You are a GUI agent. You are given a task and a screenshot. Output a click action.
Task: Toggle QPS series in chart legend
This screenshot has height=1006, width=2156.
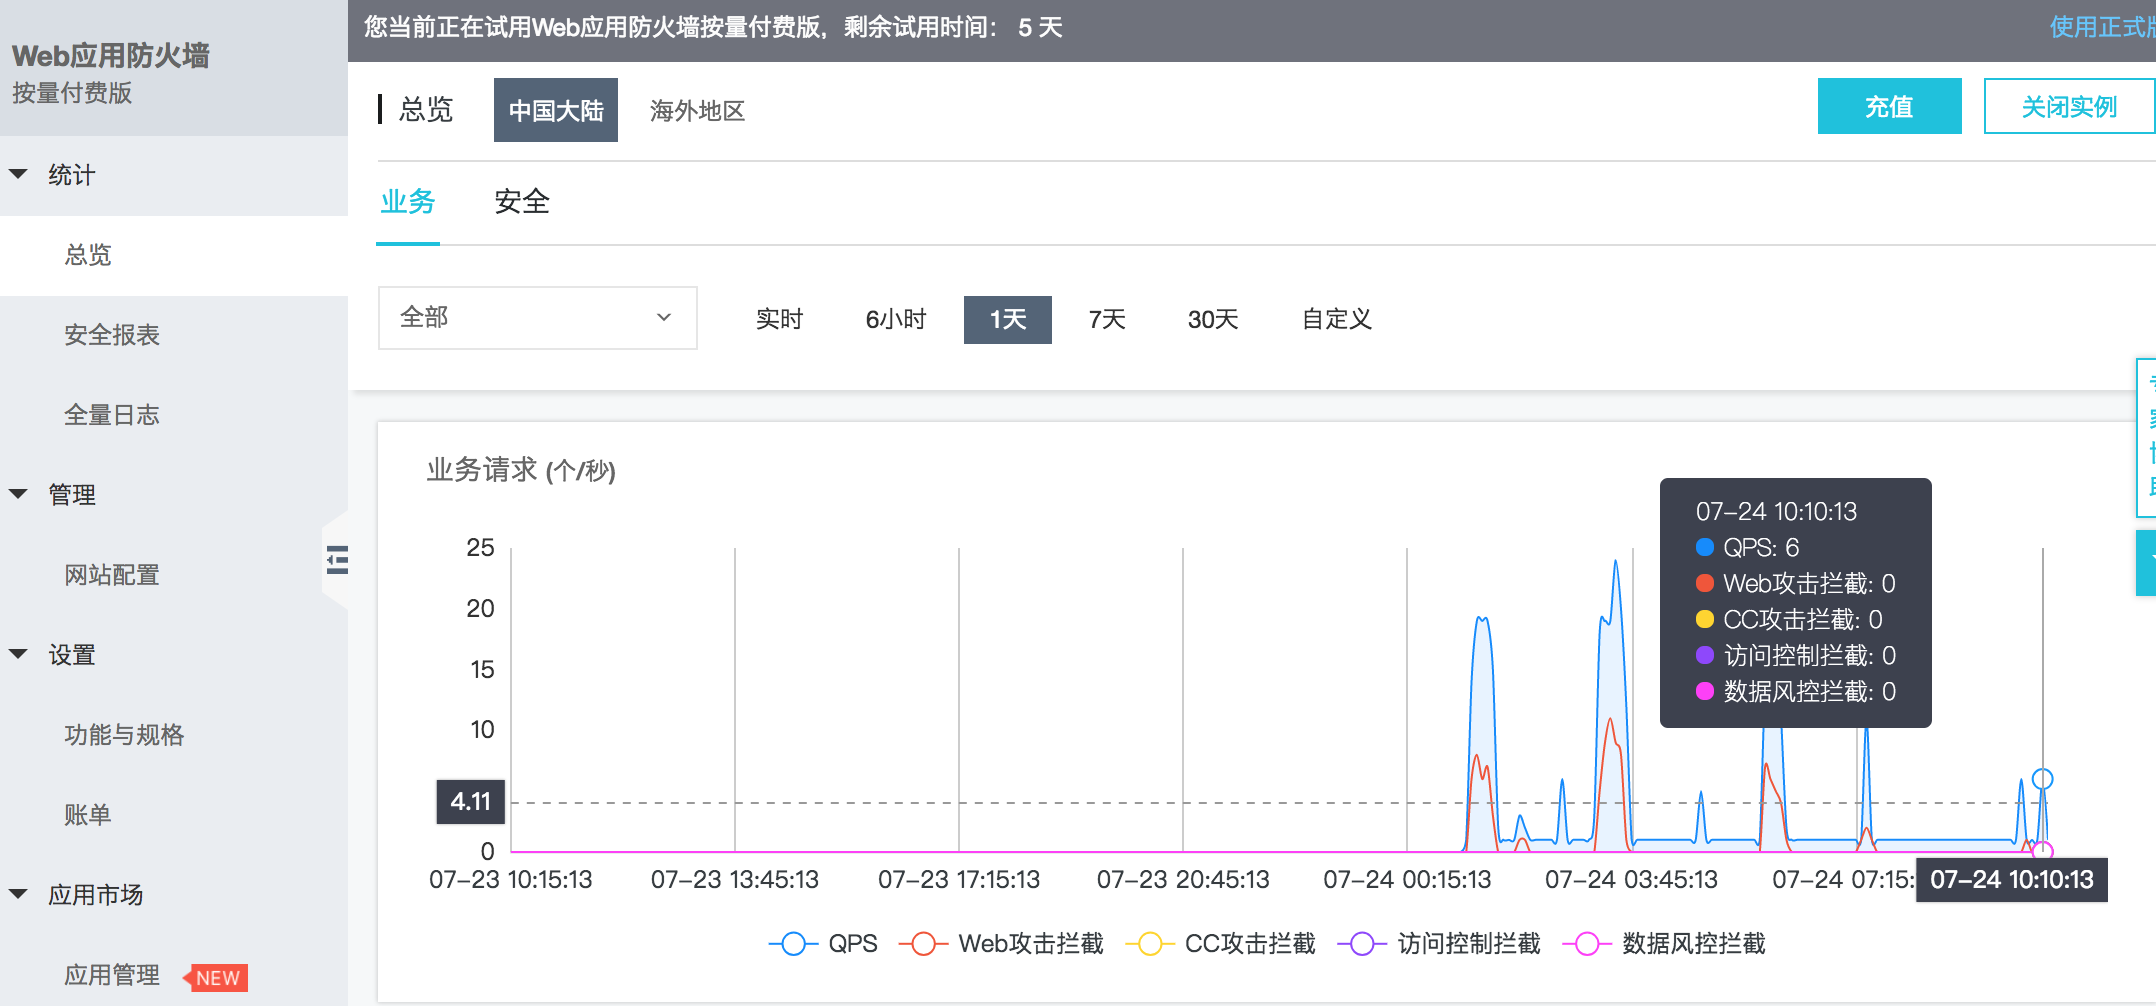point(823,943)
